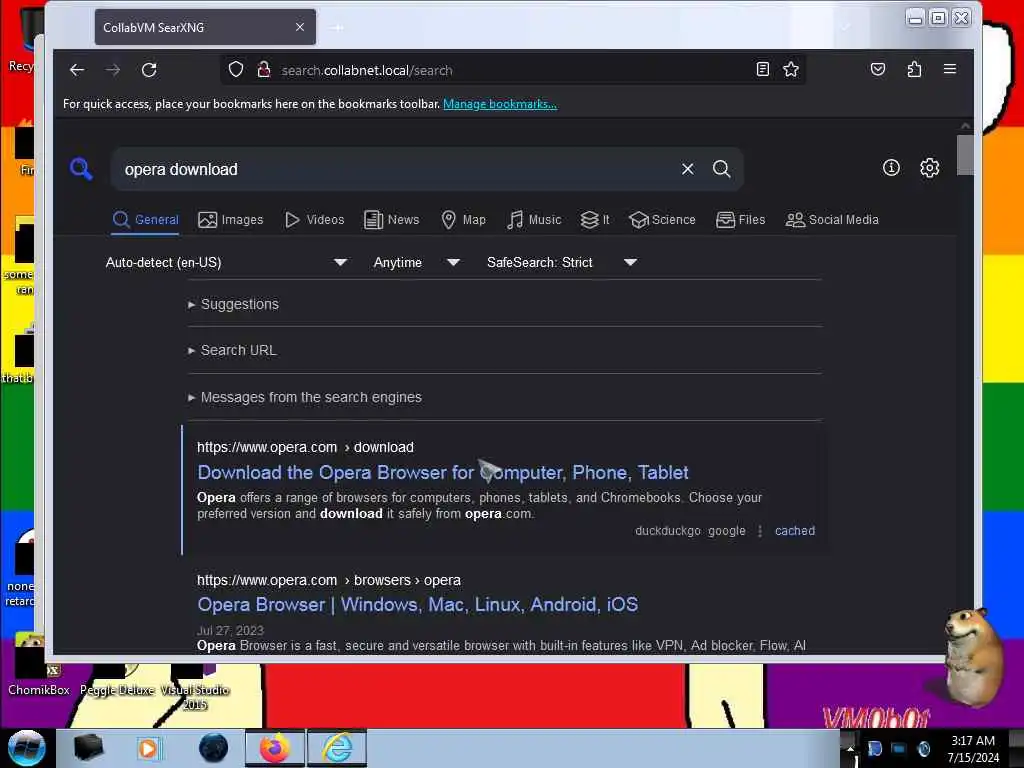
Task: Switch to Images category
Action: [231, 219]
